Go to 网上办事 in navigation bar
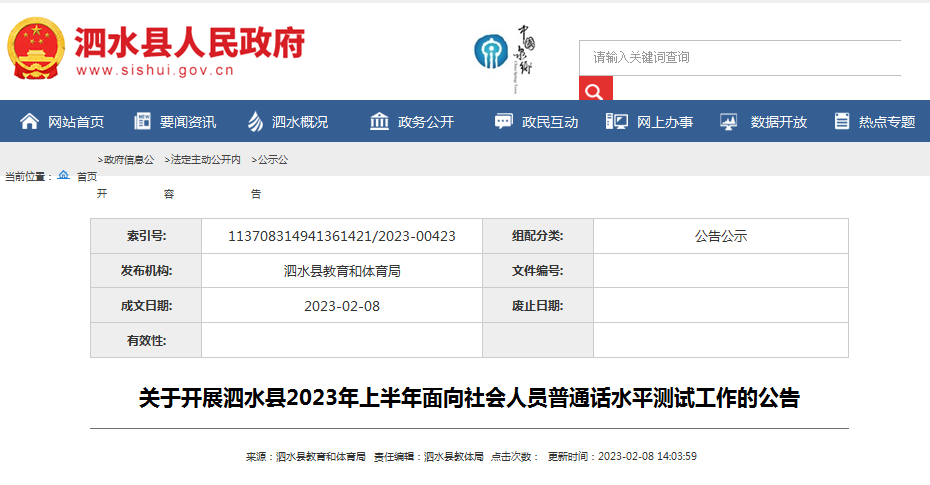 pyautogui.click(x=665, y=122)
